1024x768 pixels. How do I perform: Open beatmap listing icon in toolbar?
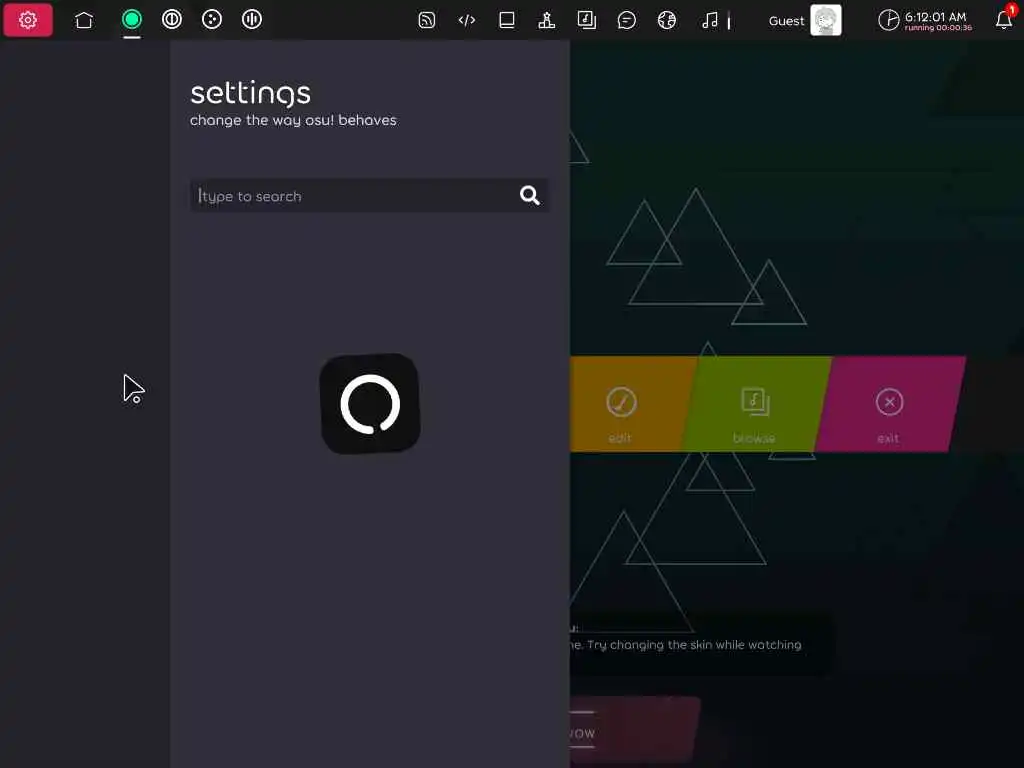tap(586, 20)
